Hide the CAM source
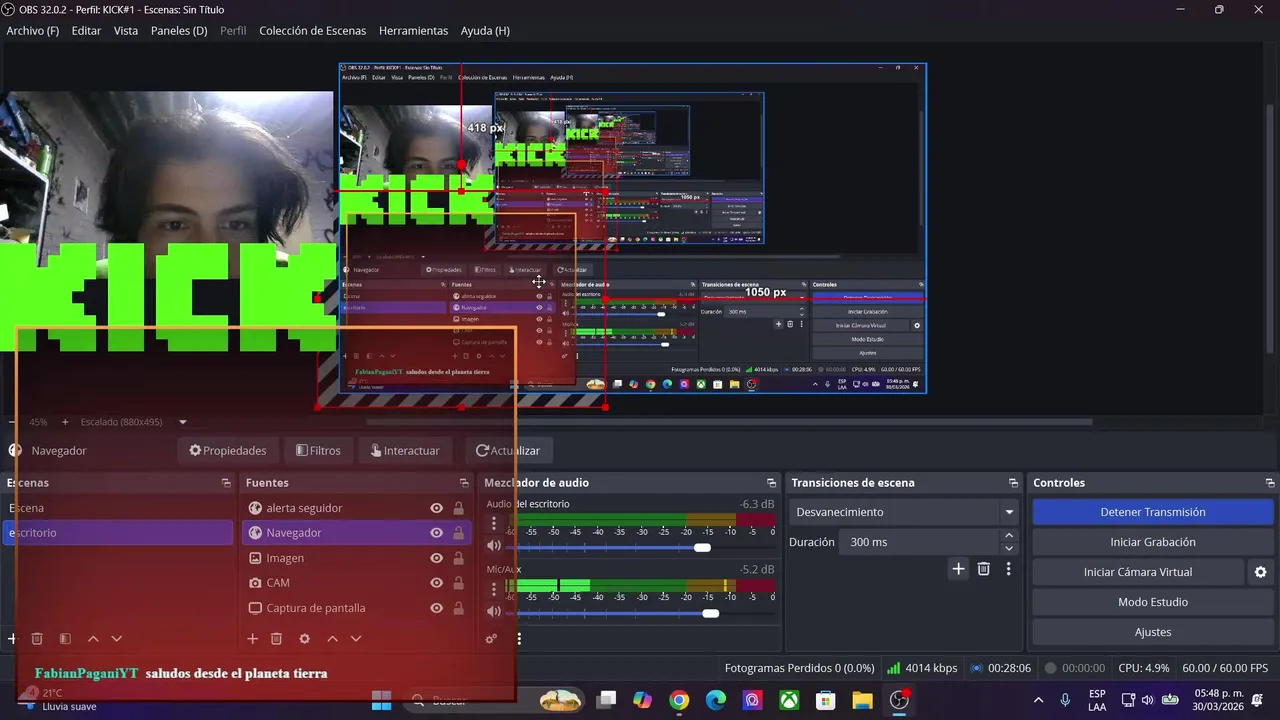Image resolution: width=1280 pixels, height=720 pixels. [x=436, y=583]
